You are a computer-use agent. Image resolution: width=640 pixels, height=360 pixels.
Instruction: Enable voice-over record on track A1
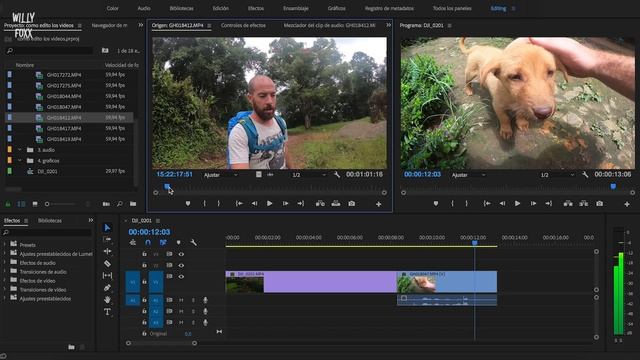click(x=205, y=300)
